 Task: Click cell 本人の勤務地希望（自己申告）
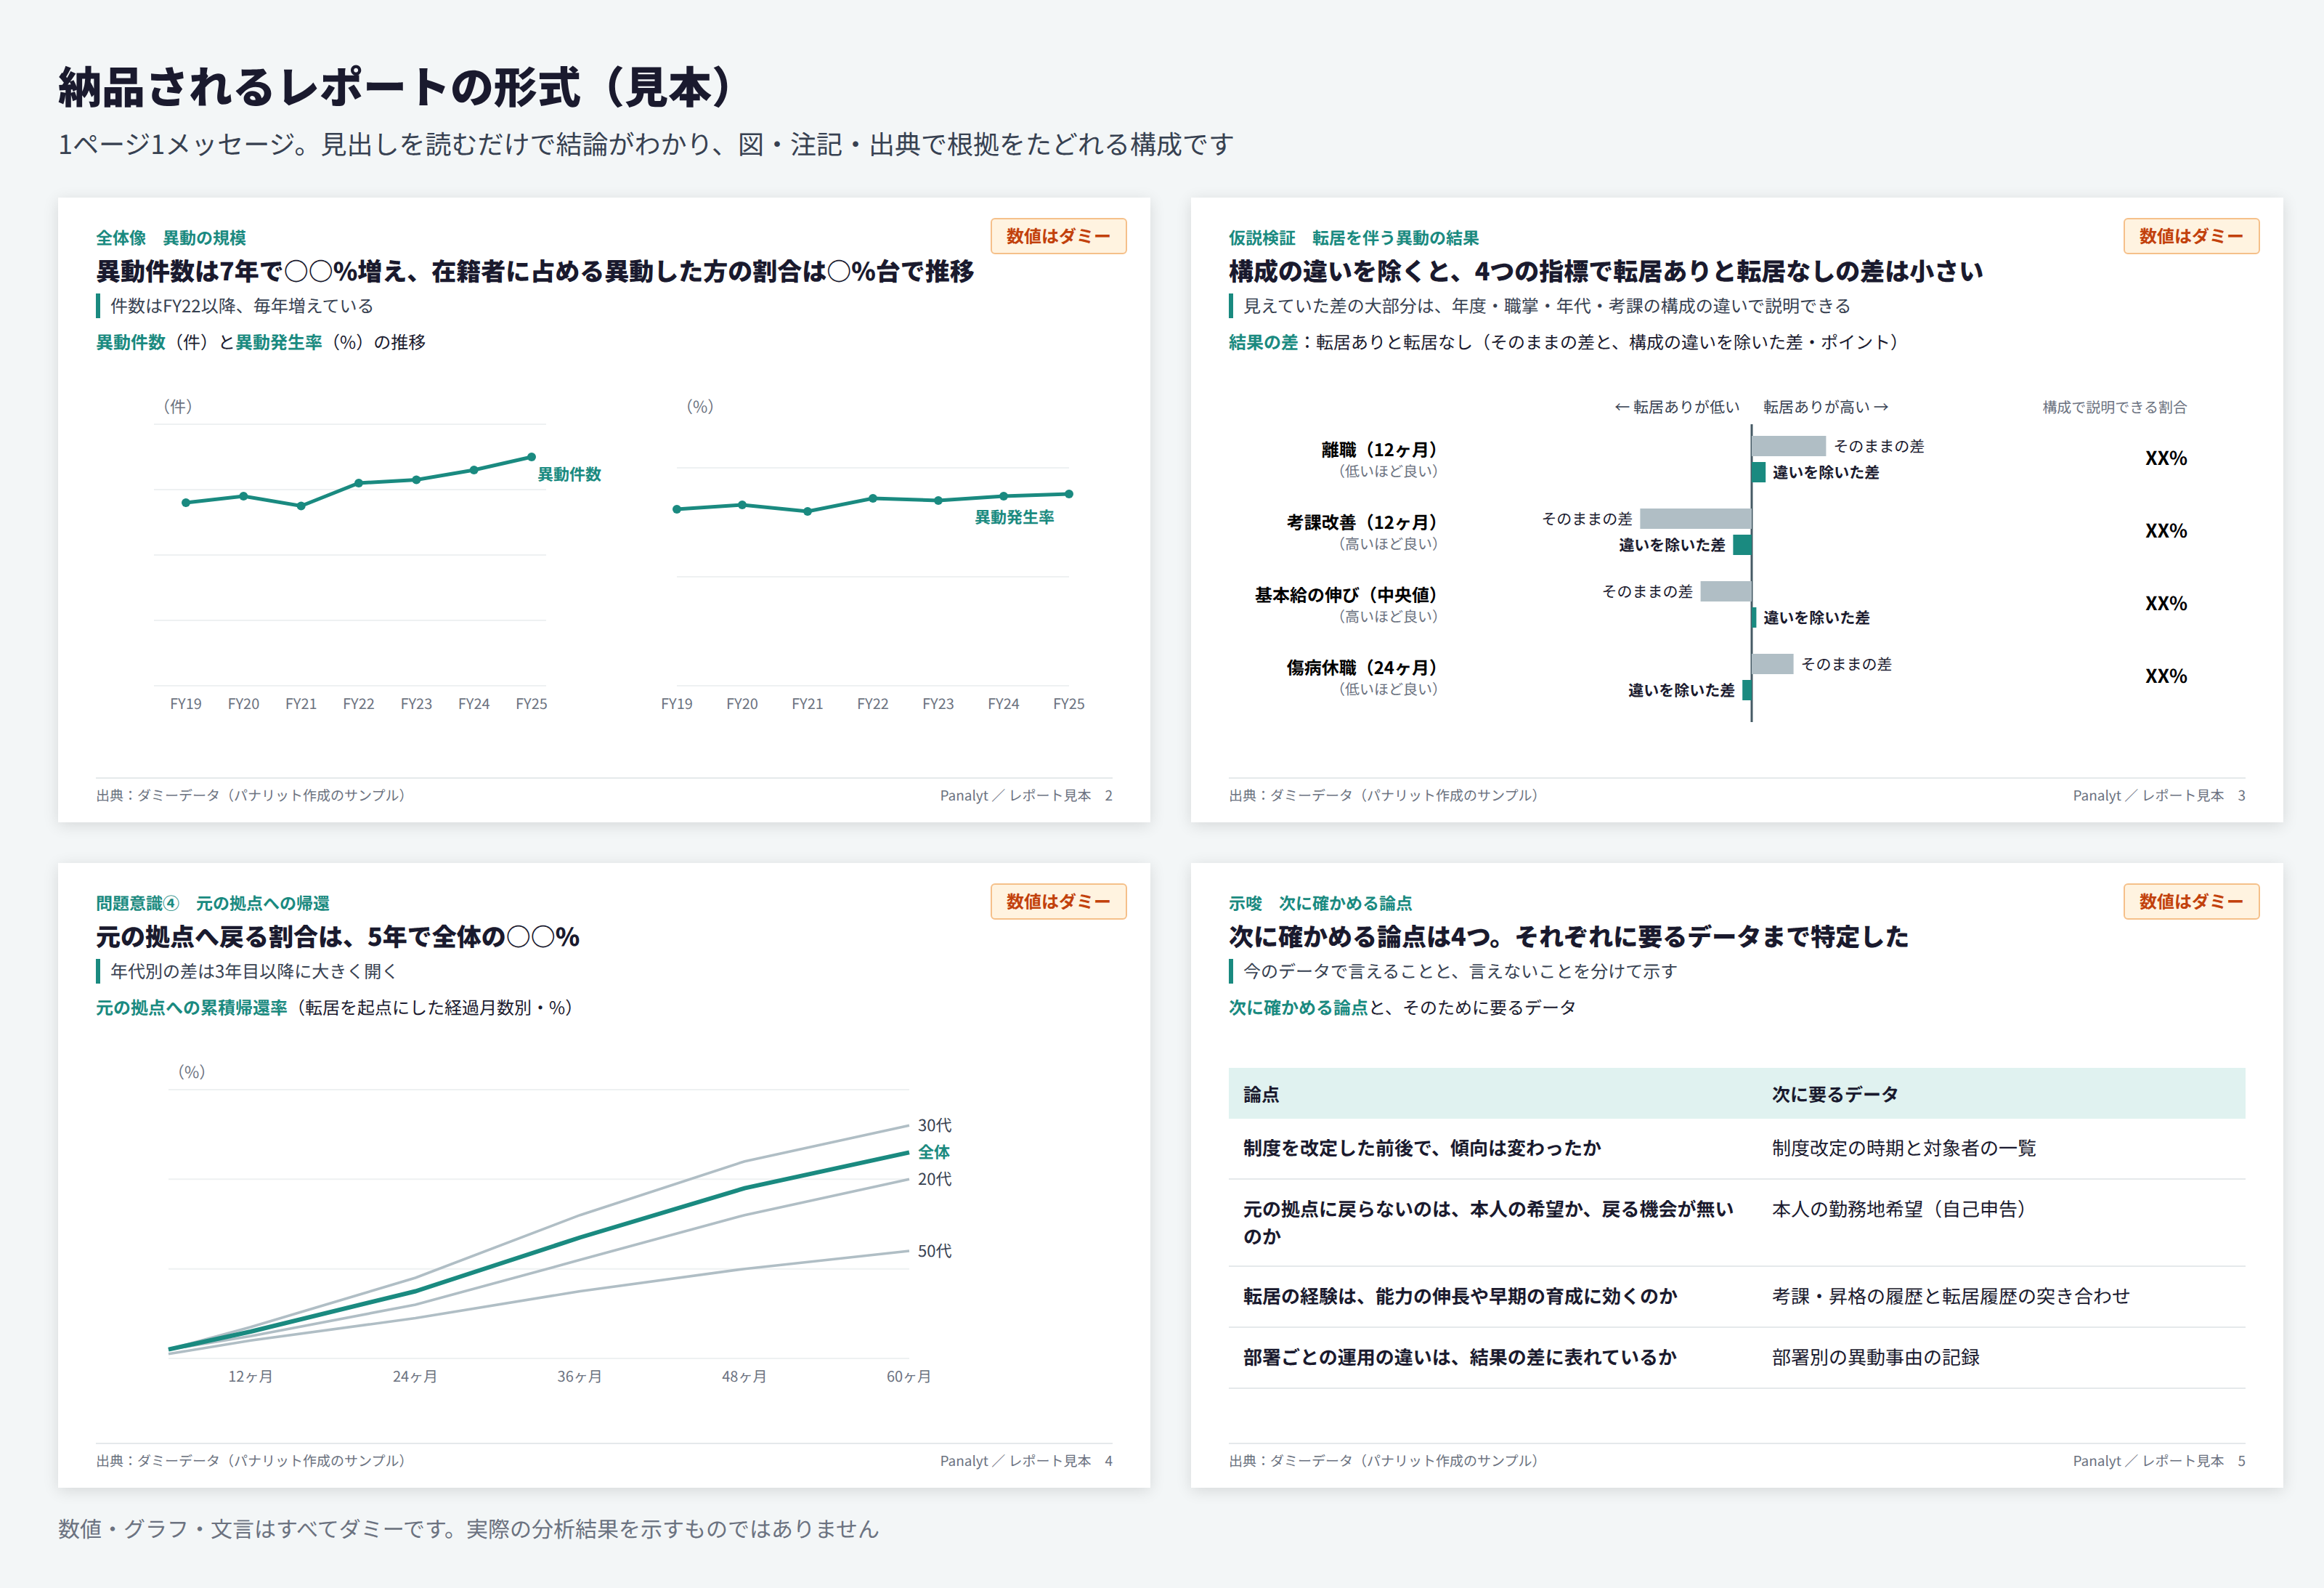[x=1899, y=1209]
